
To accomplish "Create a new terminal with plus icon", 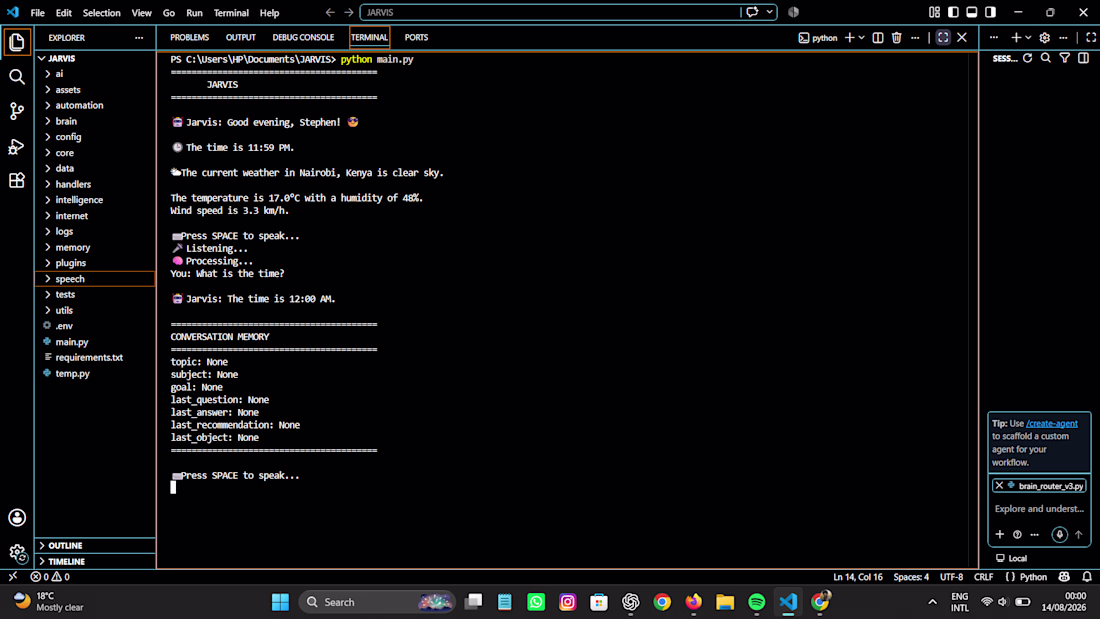I will point(850,38).
